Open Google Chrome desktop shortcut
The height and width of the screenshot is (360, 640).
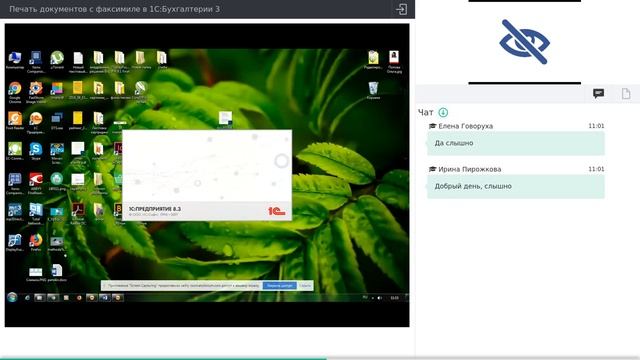coord(15,91)
